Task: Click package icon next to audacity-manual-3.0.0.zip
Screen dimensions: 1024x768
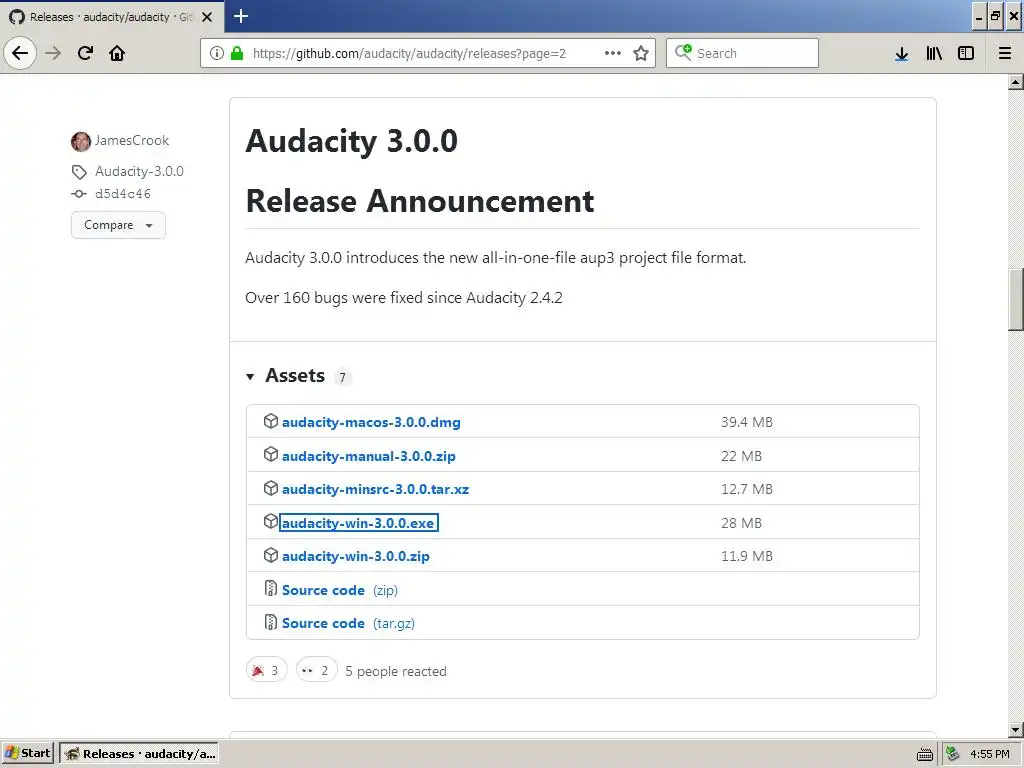Action: (270, 455)
